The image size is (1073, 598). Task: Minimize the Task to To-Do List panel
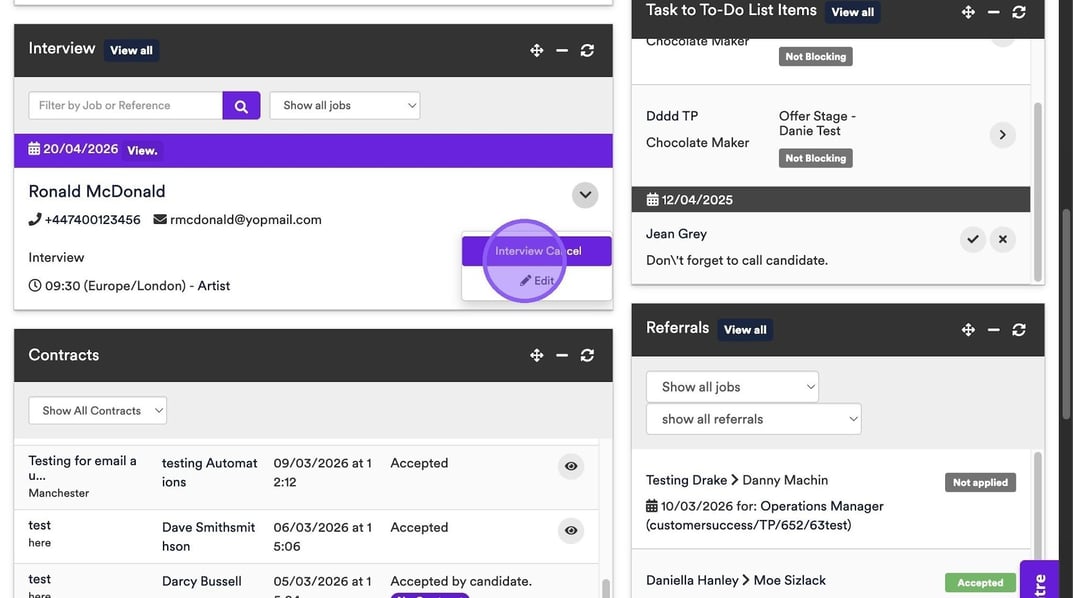pyautogui.click(x=993, y=12)
